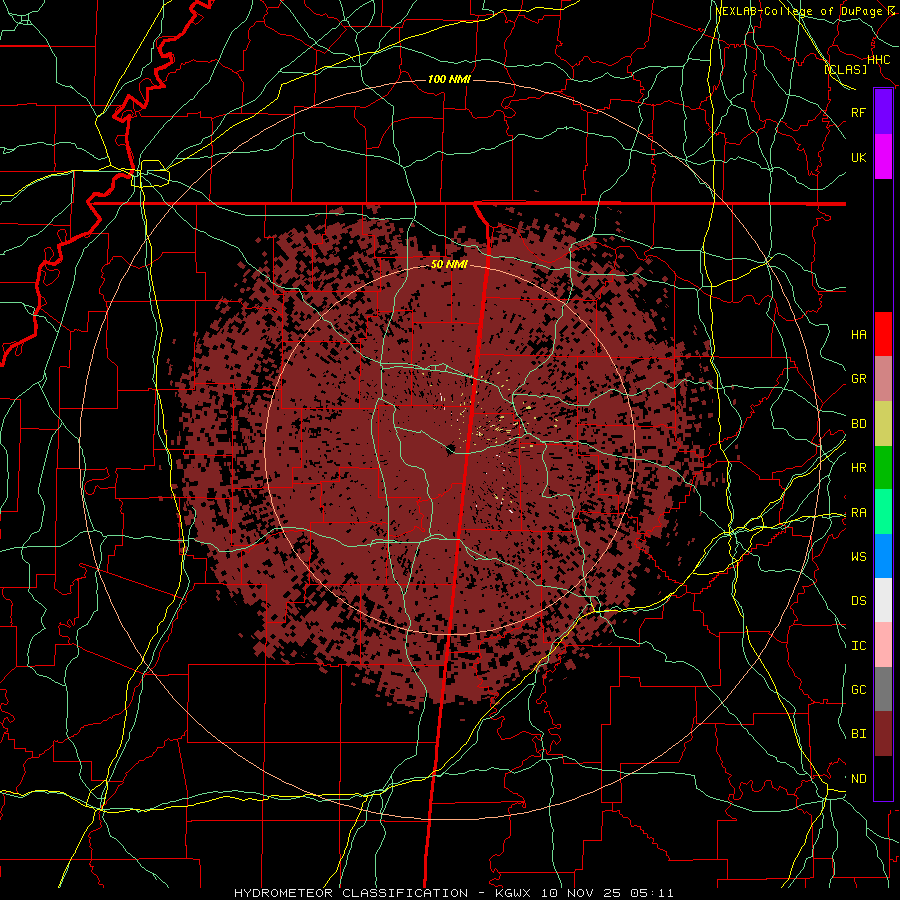900x900 pixels.
Task: Click the UK legend label
Action: click(x=859, y=157)
